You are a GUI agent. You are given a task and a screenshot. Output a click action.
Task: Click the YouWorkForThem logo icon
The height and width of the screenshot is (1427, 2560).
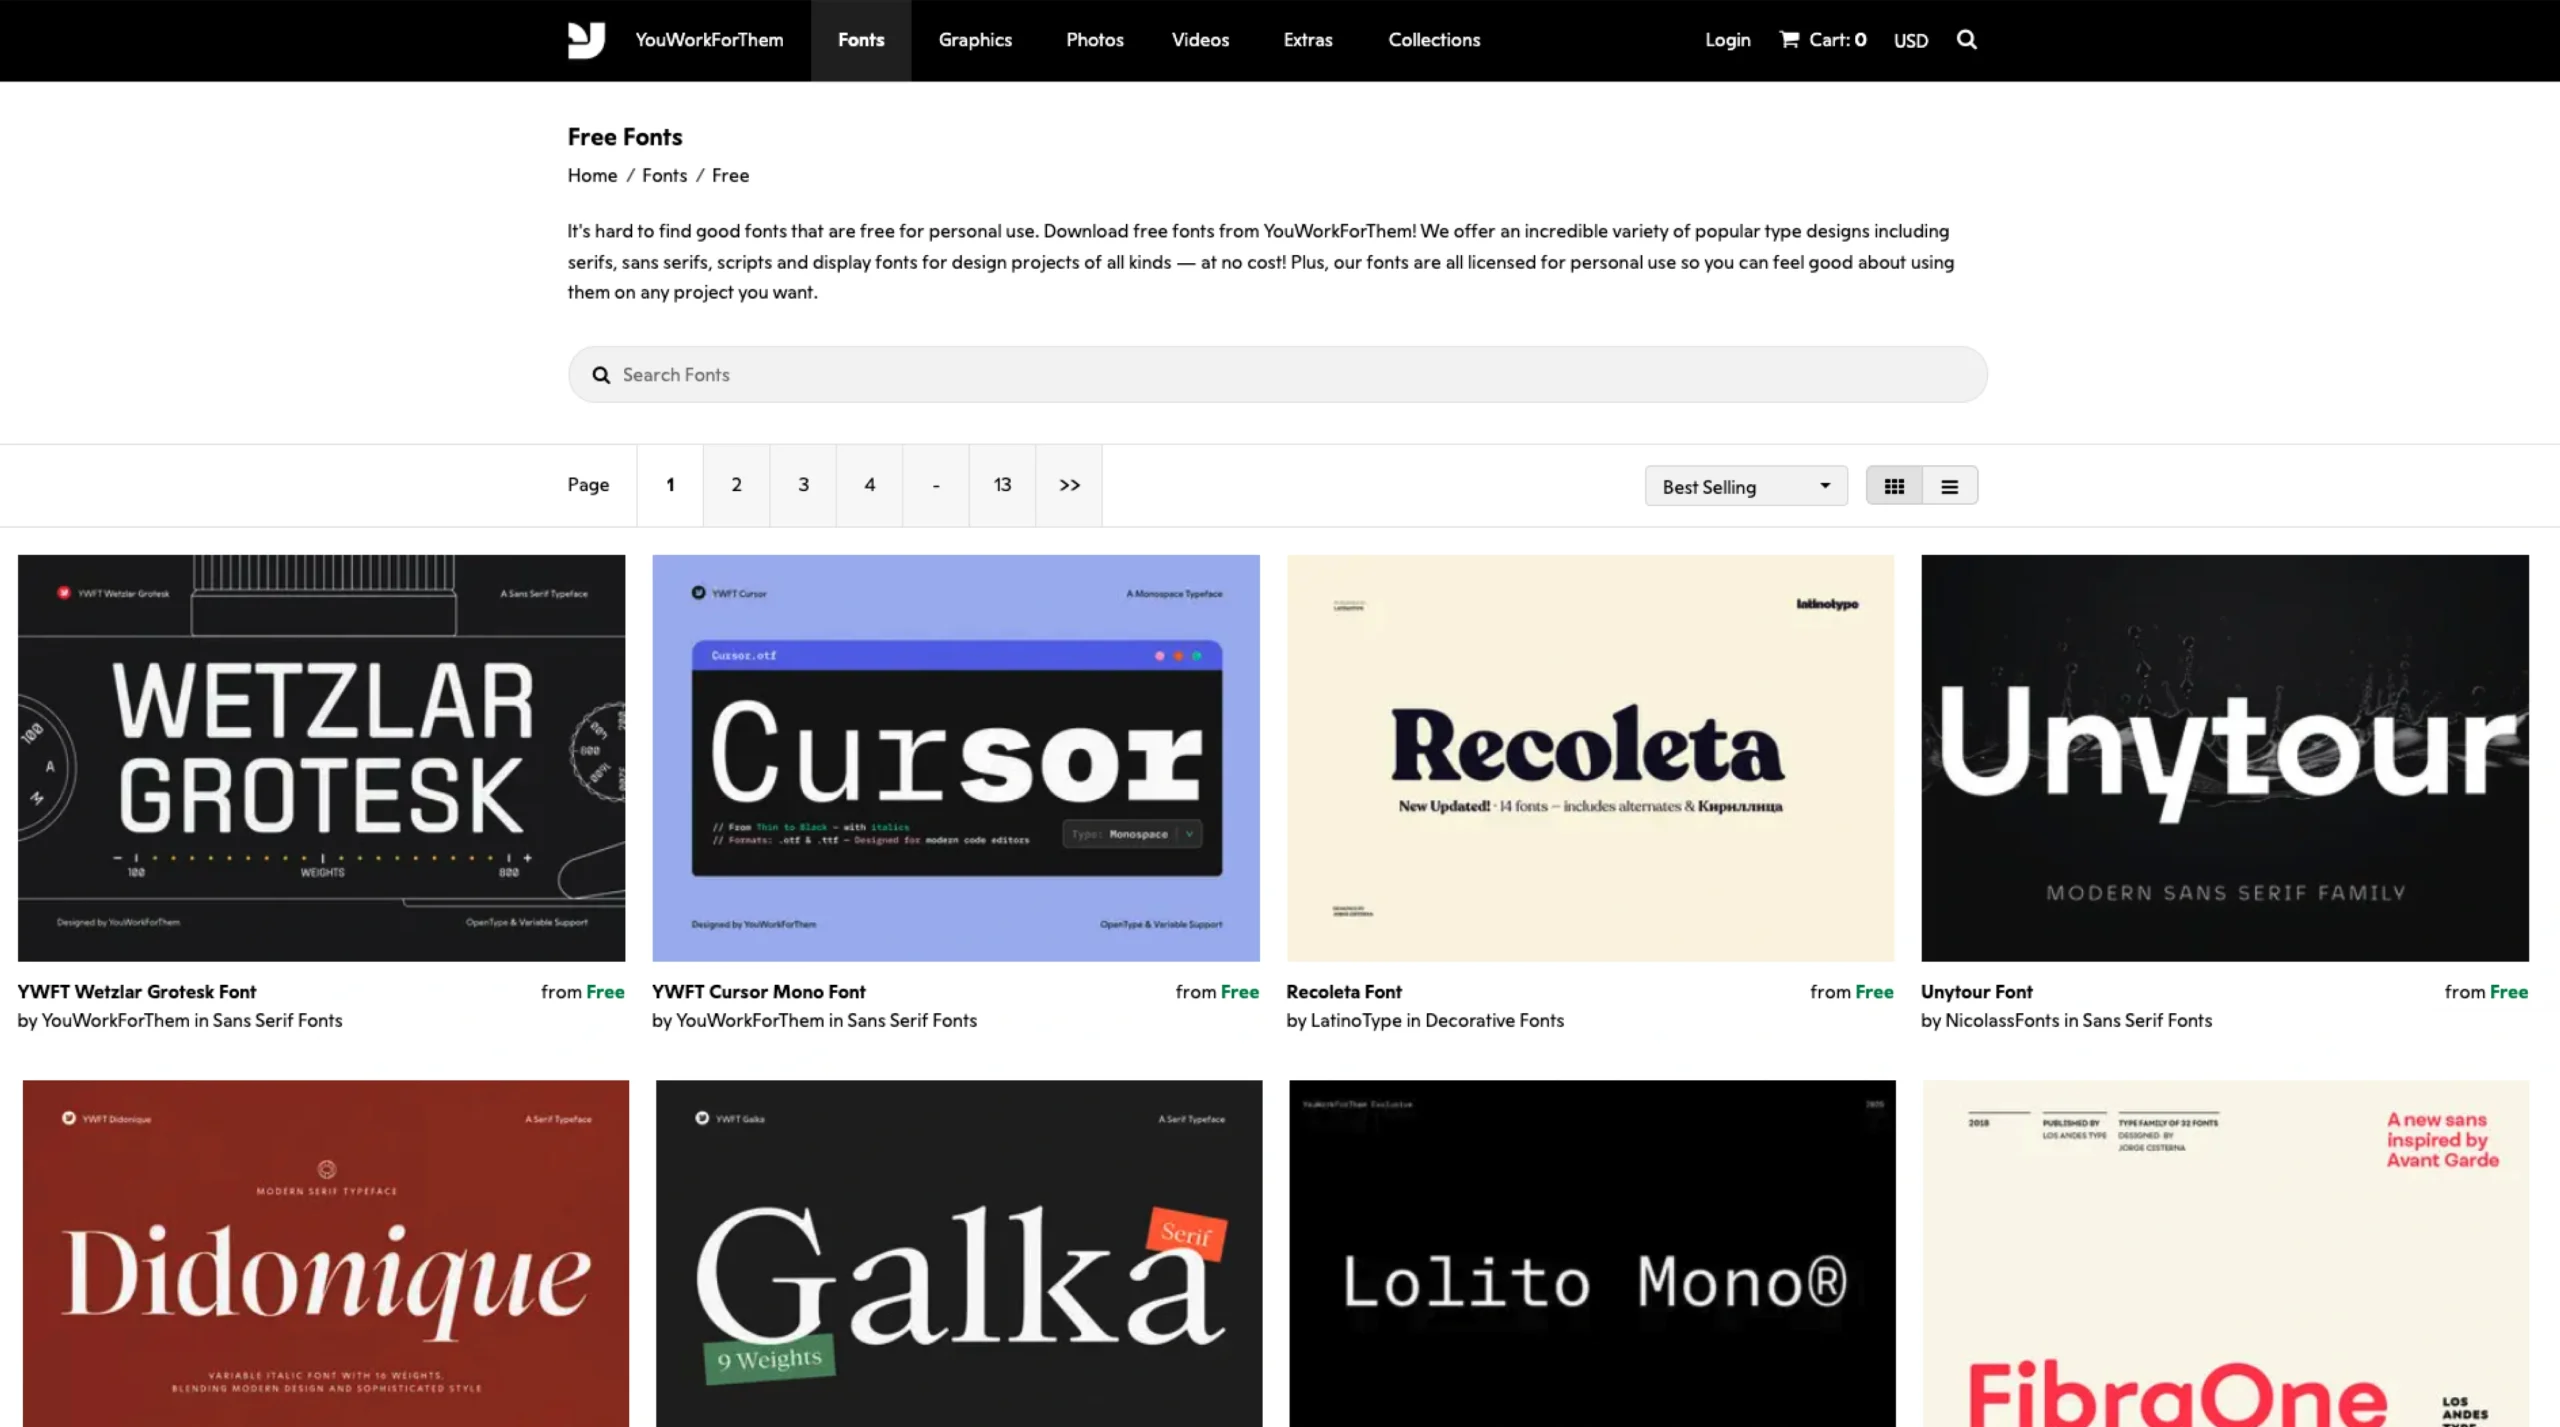click(587, 40)
